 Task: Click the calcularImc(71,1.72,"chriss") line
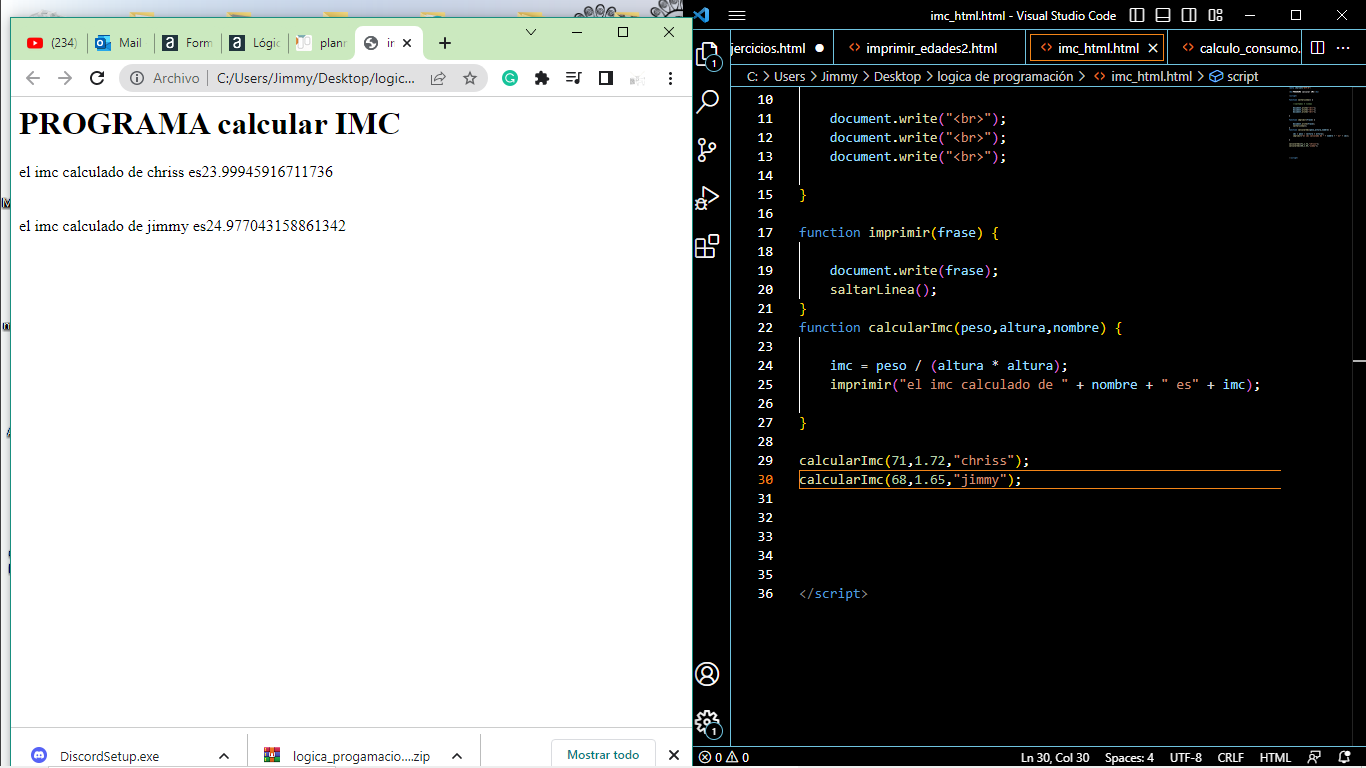[x=914, y=461]
